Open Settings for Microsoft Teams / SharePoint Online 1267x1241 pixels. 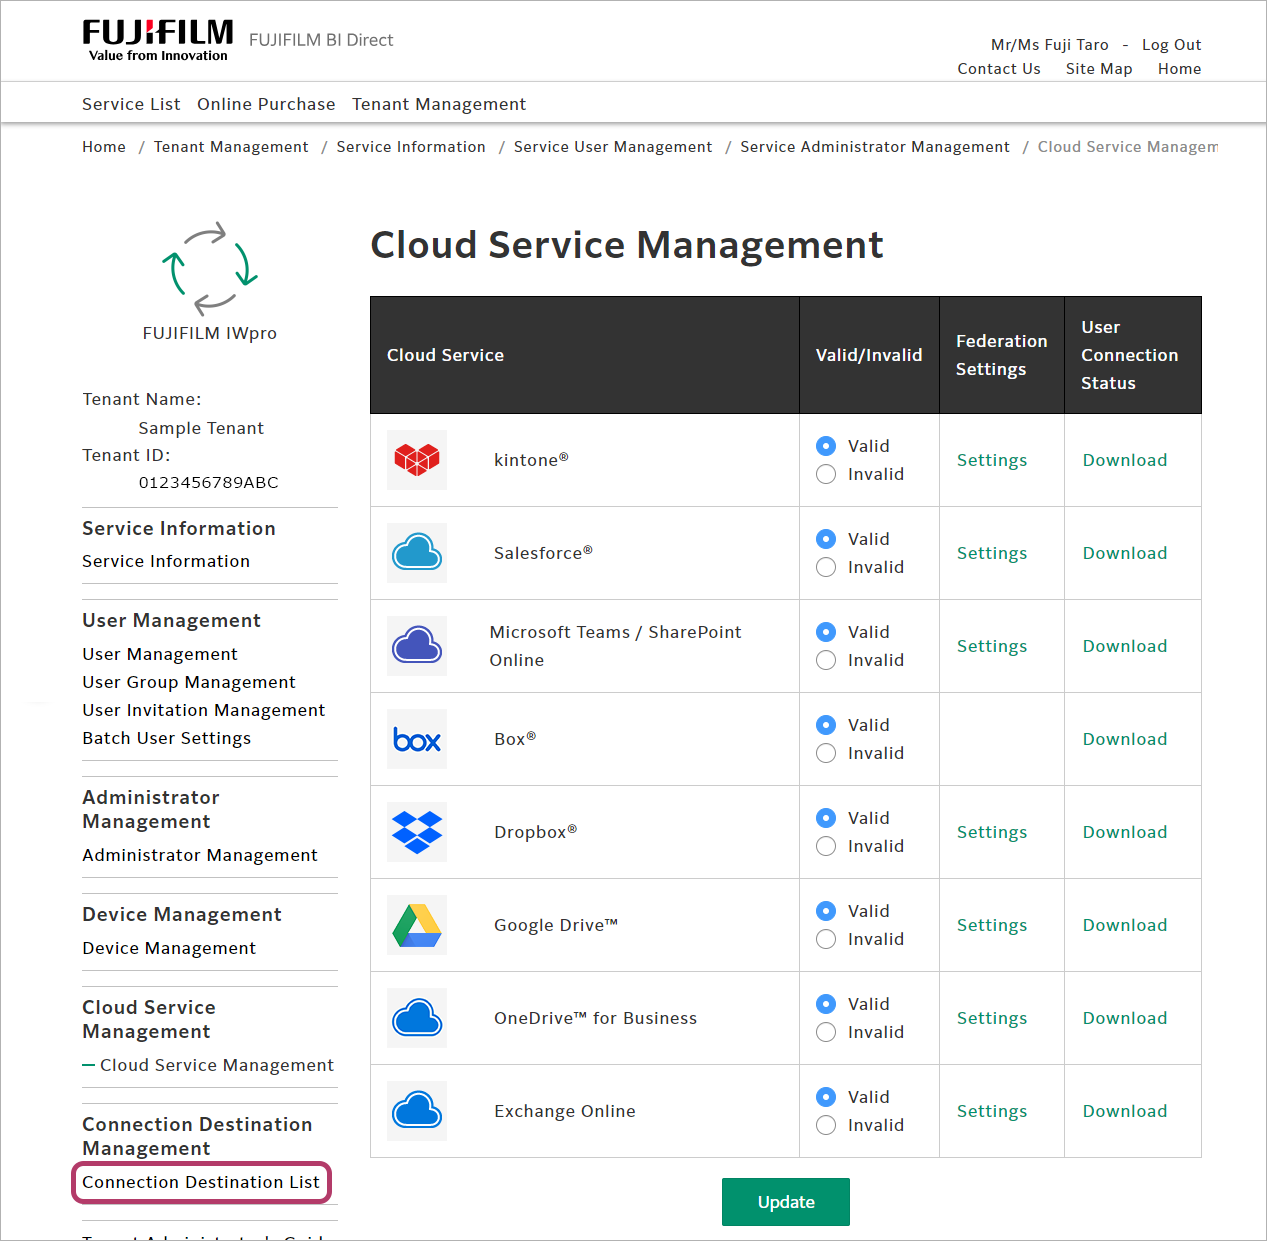(x=992, y=646)
